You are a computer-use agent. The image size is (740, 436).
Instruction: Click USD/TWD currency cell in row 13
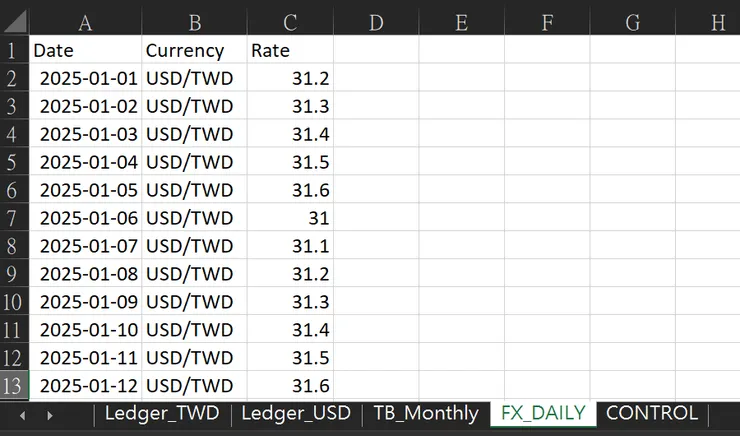pyautogui.click(x=194, y=385)
